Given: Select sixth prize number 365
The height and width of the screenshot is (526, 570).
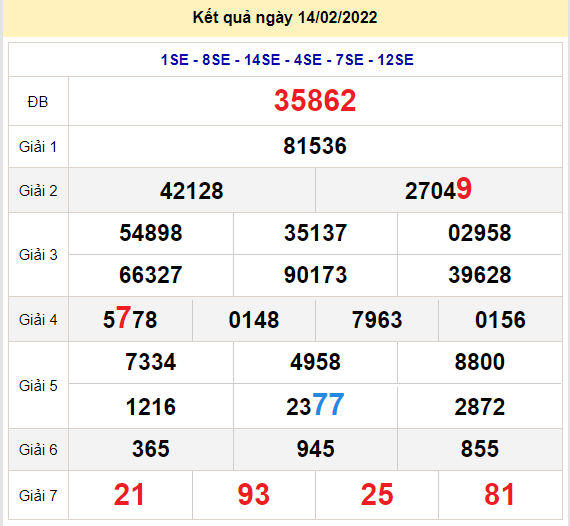Looking at the screenshot, I should [151, 449].
